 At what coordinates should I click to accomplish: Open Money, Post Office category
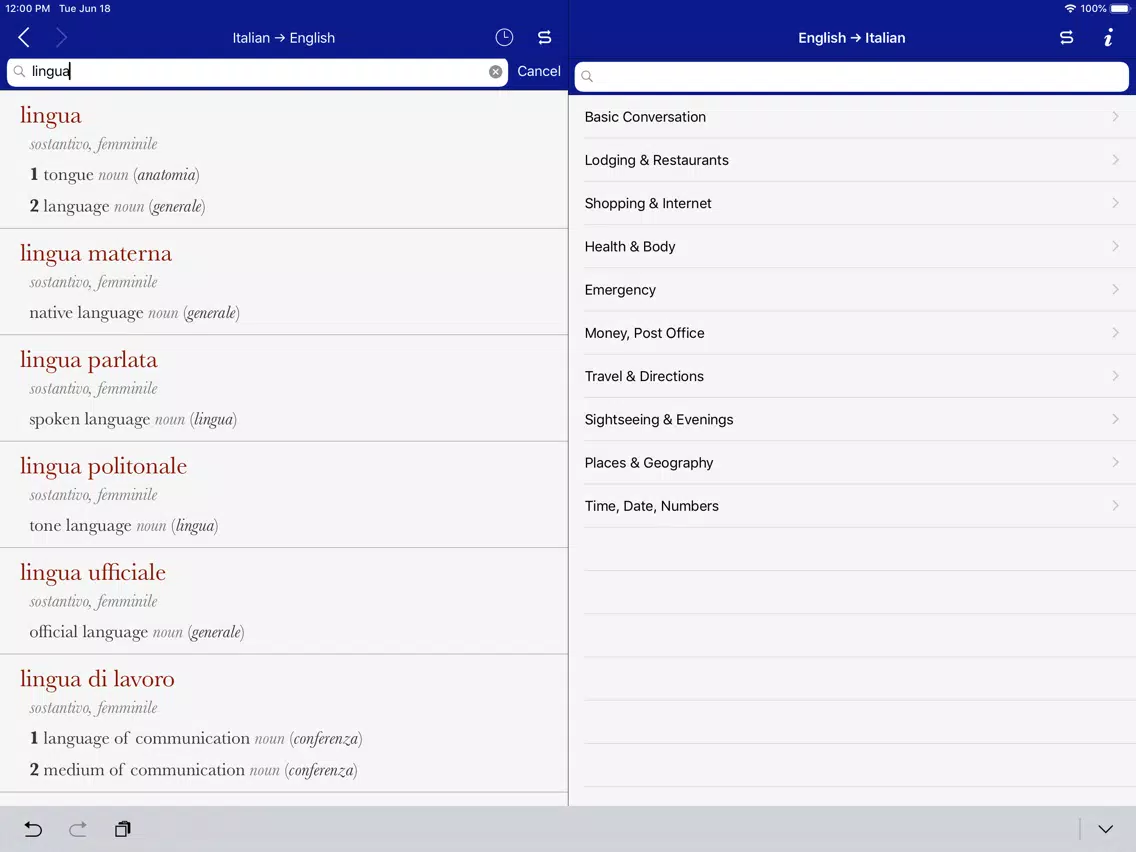[x=852, y=333]
